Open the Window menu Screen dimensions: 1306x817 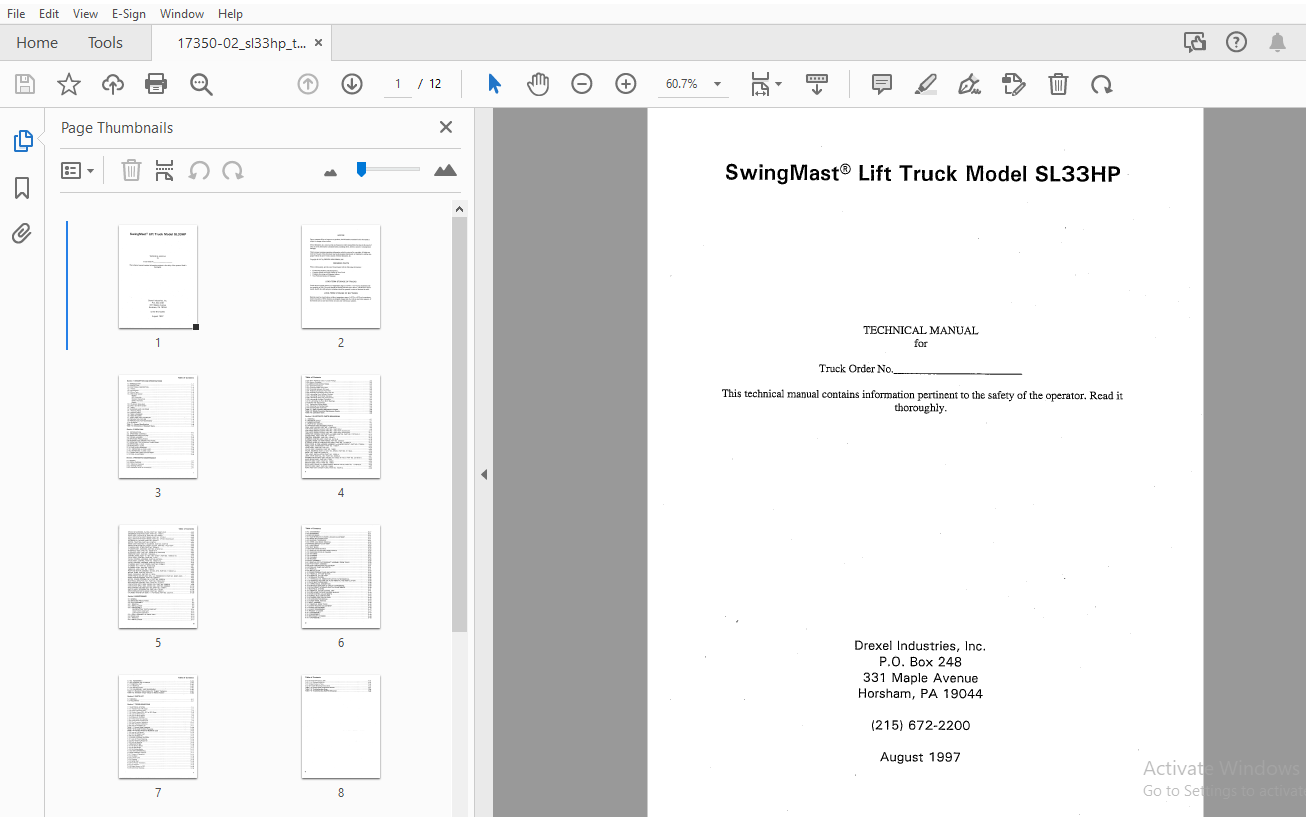[x=182, y=13]
